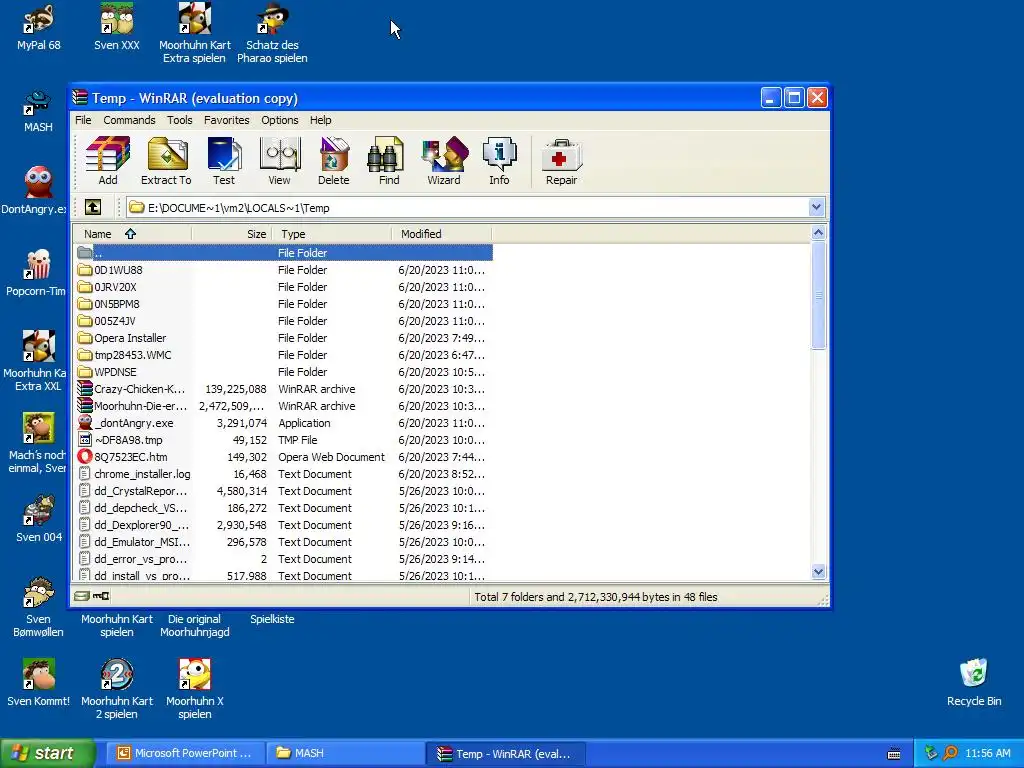The width and height of the screenshot is (1024, 768).
Task: Open the Tools menu
Action: pyautogui.click(x=180, y=120)
